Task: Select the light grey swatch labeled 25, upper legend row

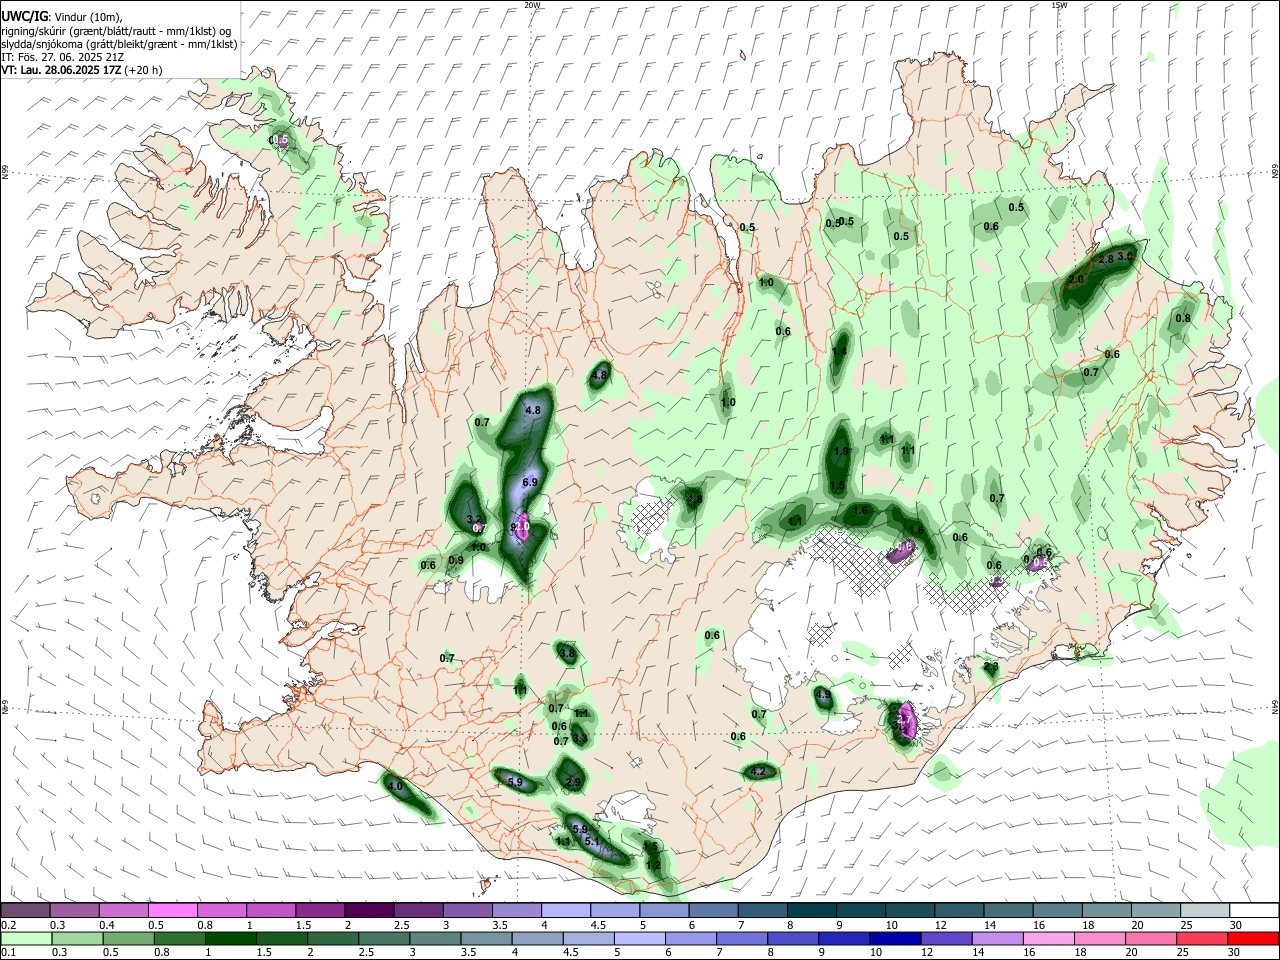Action: tap(1205, 911)
